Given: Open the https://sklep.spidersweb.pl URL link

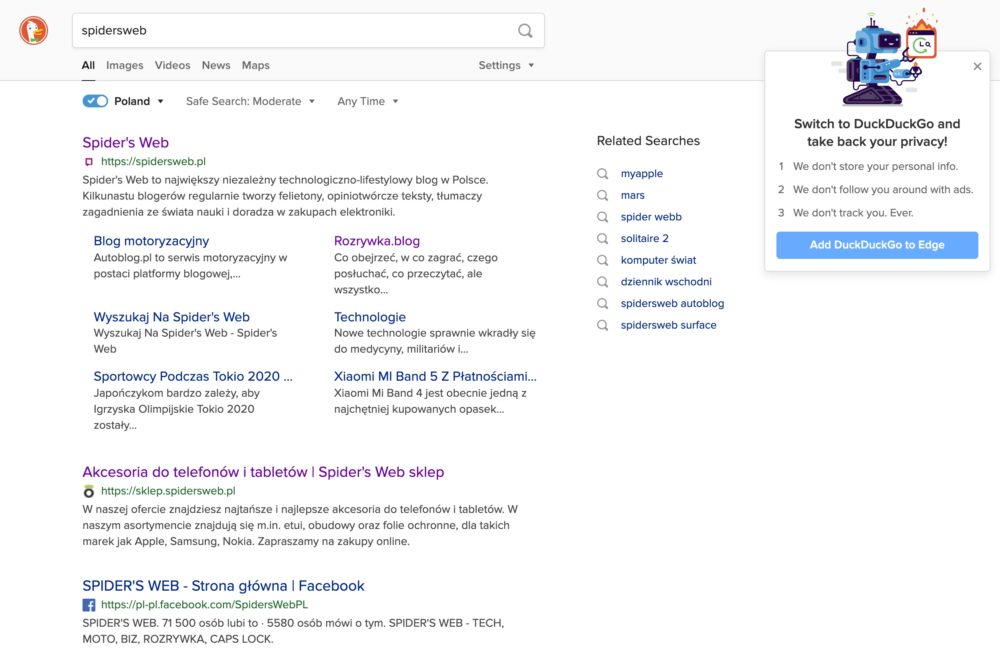Looking at the screenshot, I should pos(168,491).
